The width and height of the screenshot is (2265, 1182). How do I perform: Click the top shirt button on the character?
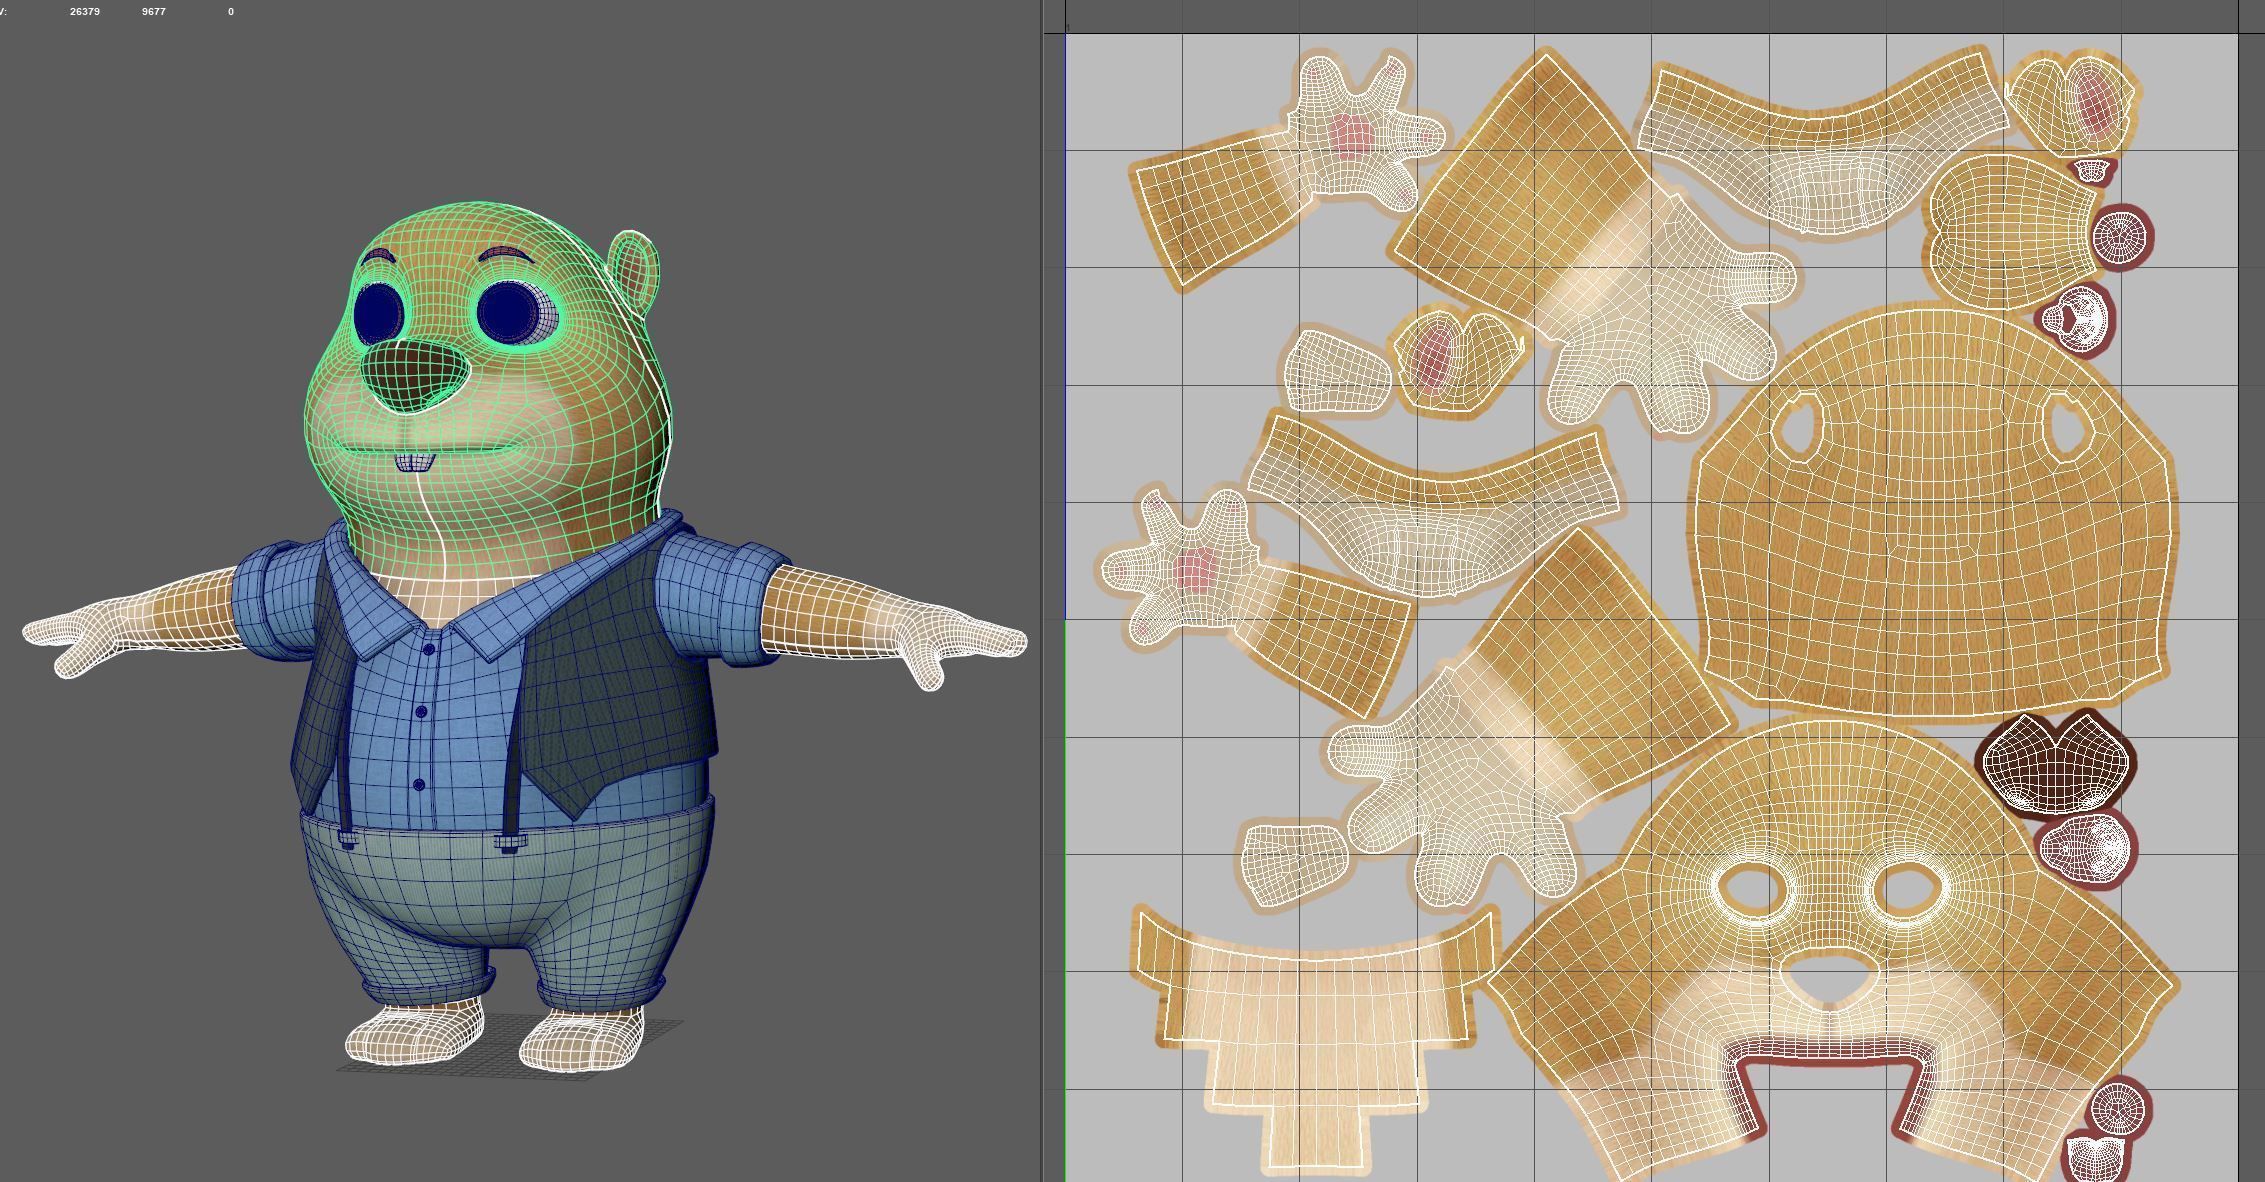pyautogui.click(x=428, y=650)
